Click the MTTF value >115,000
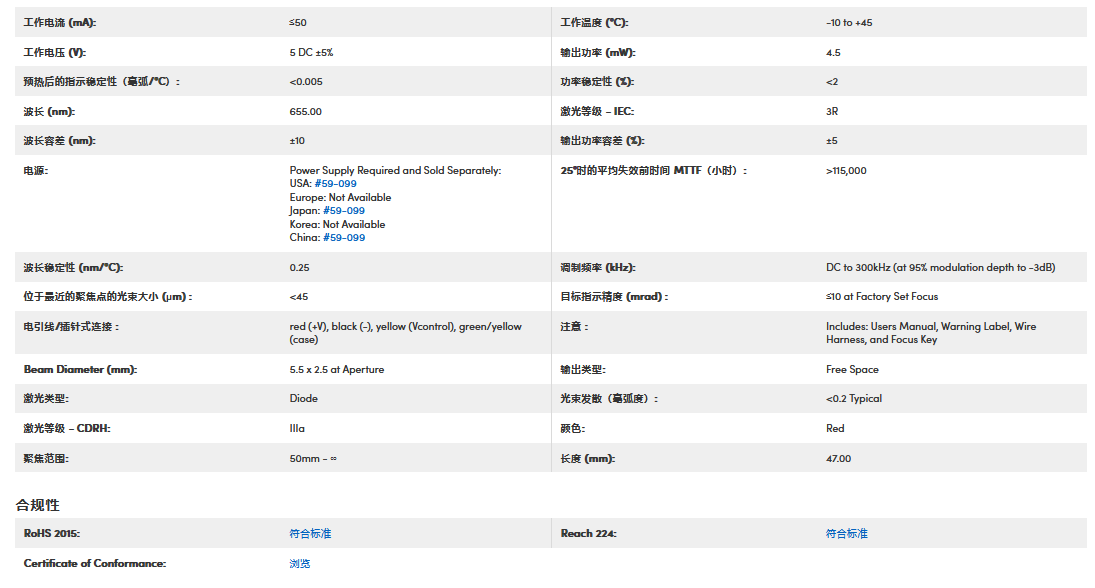 pyautogui.click(x=846, y=171)
